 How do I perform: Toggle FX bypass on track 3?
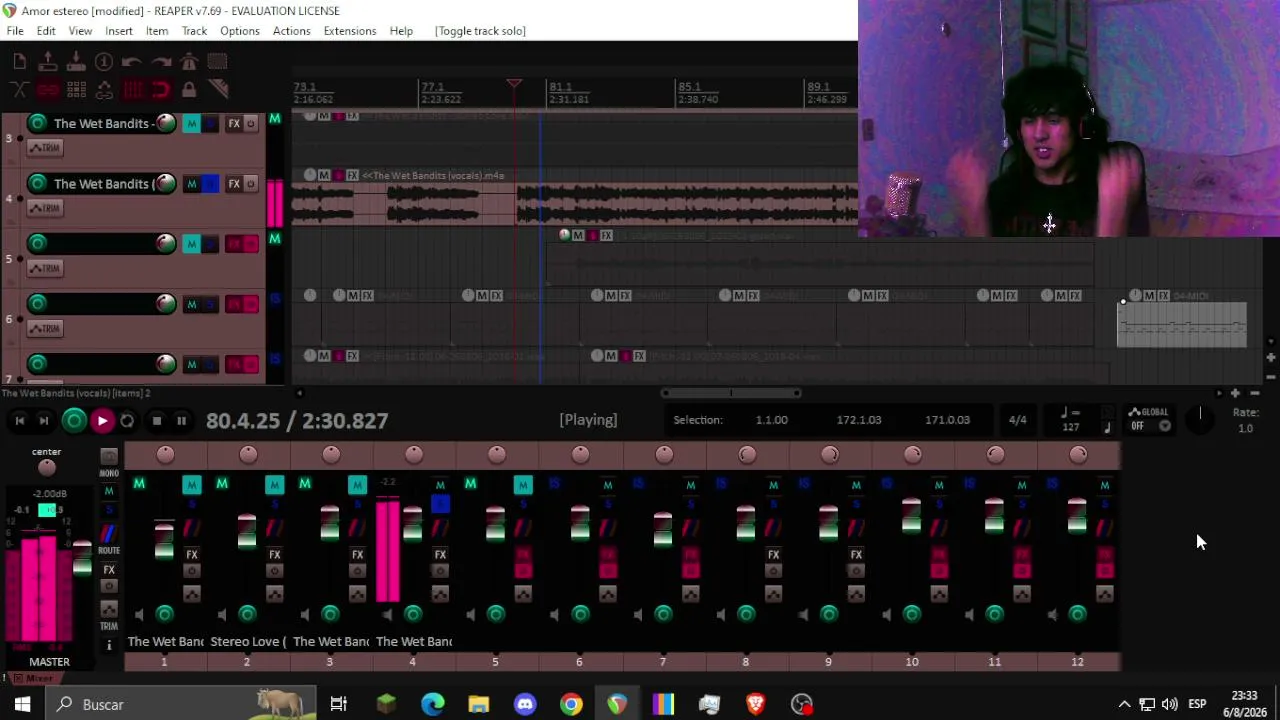click(x=250, y=124)
